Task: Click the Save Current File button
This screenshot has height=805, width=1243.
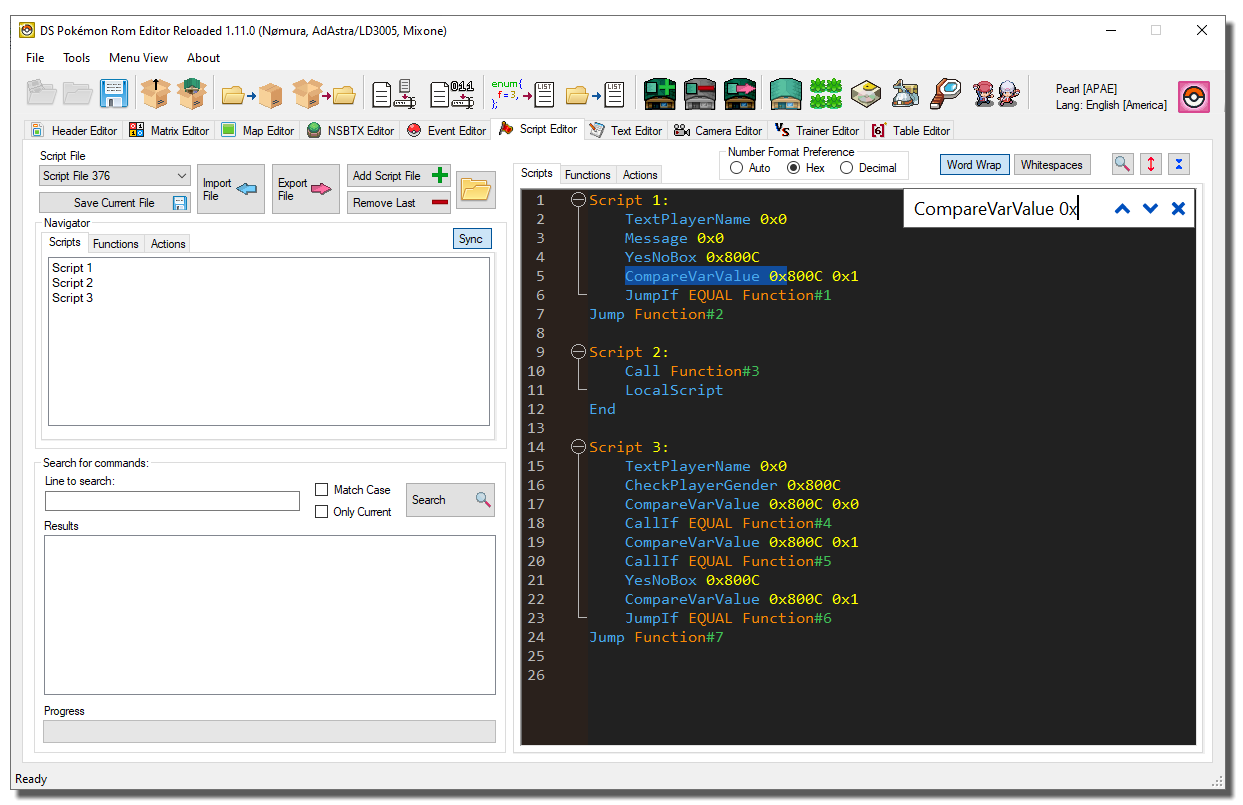Action: (x=115, y=202)
